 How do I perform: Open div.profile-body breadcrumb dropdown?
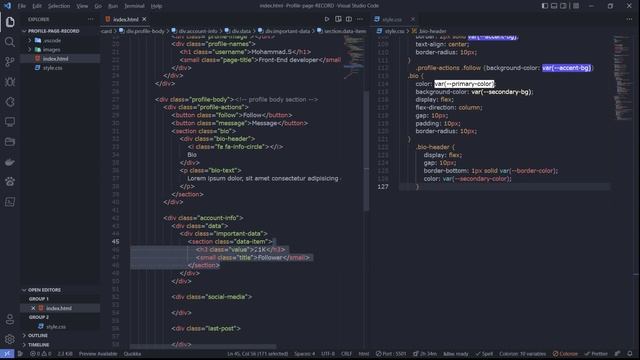point(142,31)
